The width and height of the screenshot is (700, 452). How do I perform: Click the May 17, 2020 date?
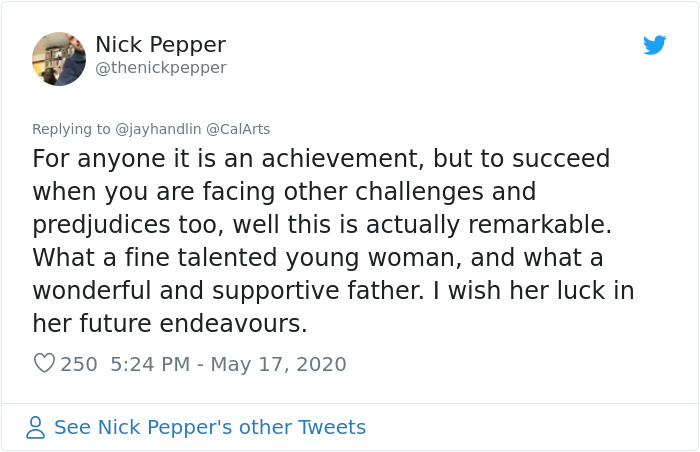pyautogui.click(x=279, y=364)
